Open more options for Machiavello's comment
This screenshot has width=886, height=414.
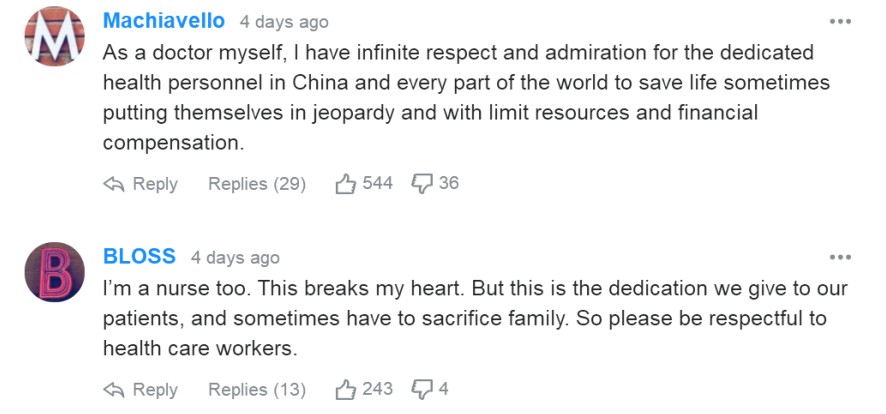pyautogui.click(x=840, y=21)
